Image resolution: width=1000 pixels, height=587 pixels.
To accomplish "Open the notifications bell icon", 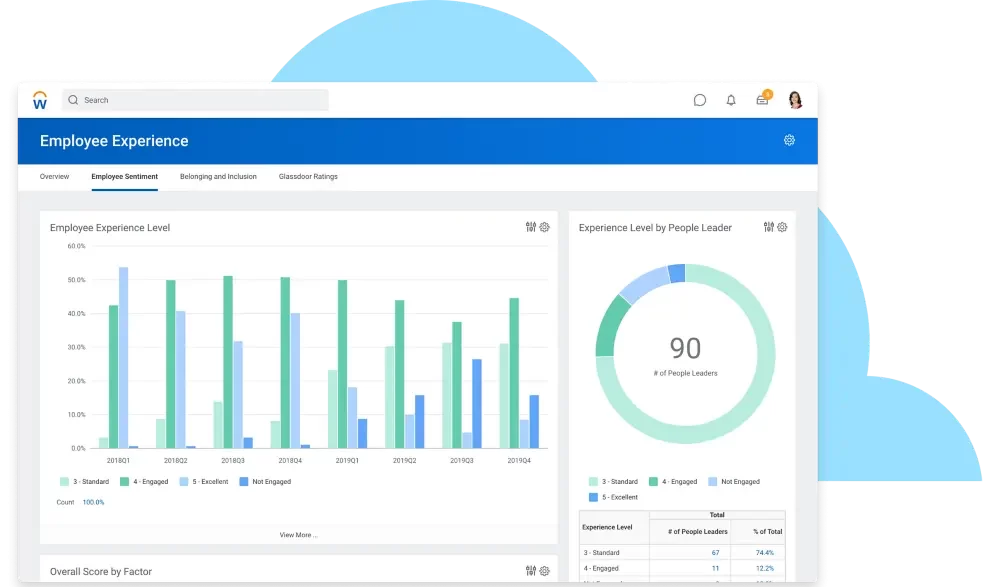I will click(x=731, y=100).
